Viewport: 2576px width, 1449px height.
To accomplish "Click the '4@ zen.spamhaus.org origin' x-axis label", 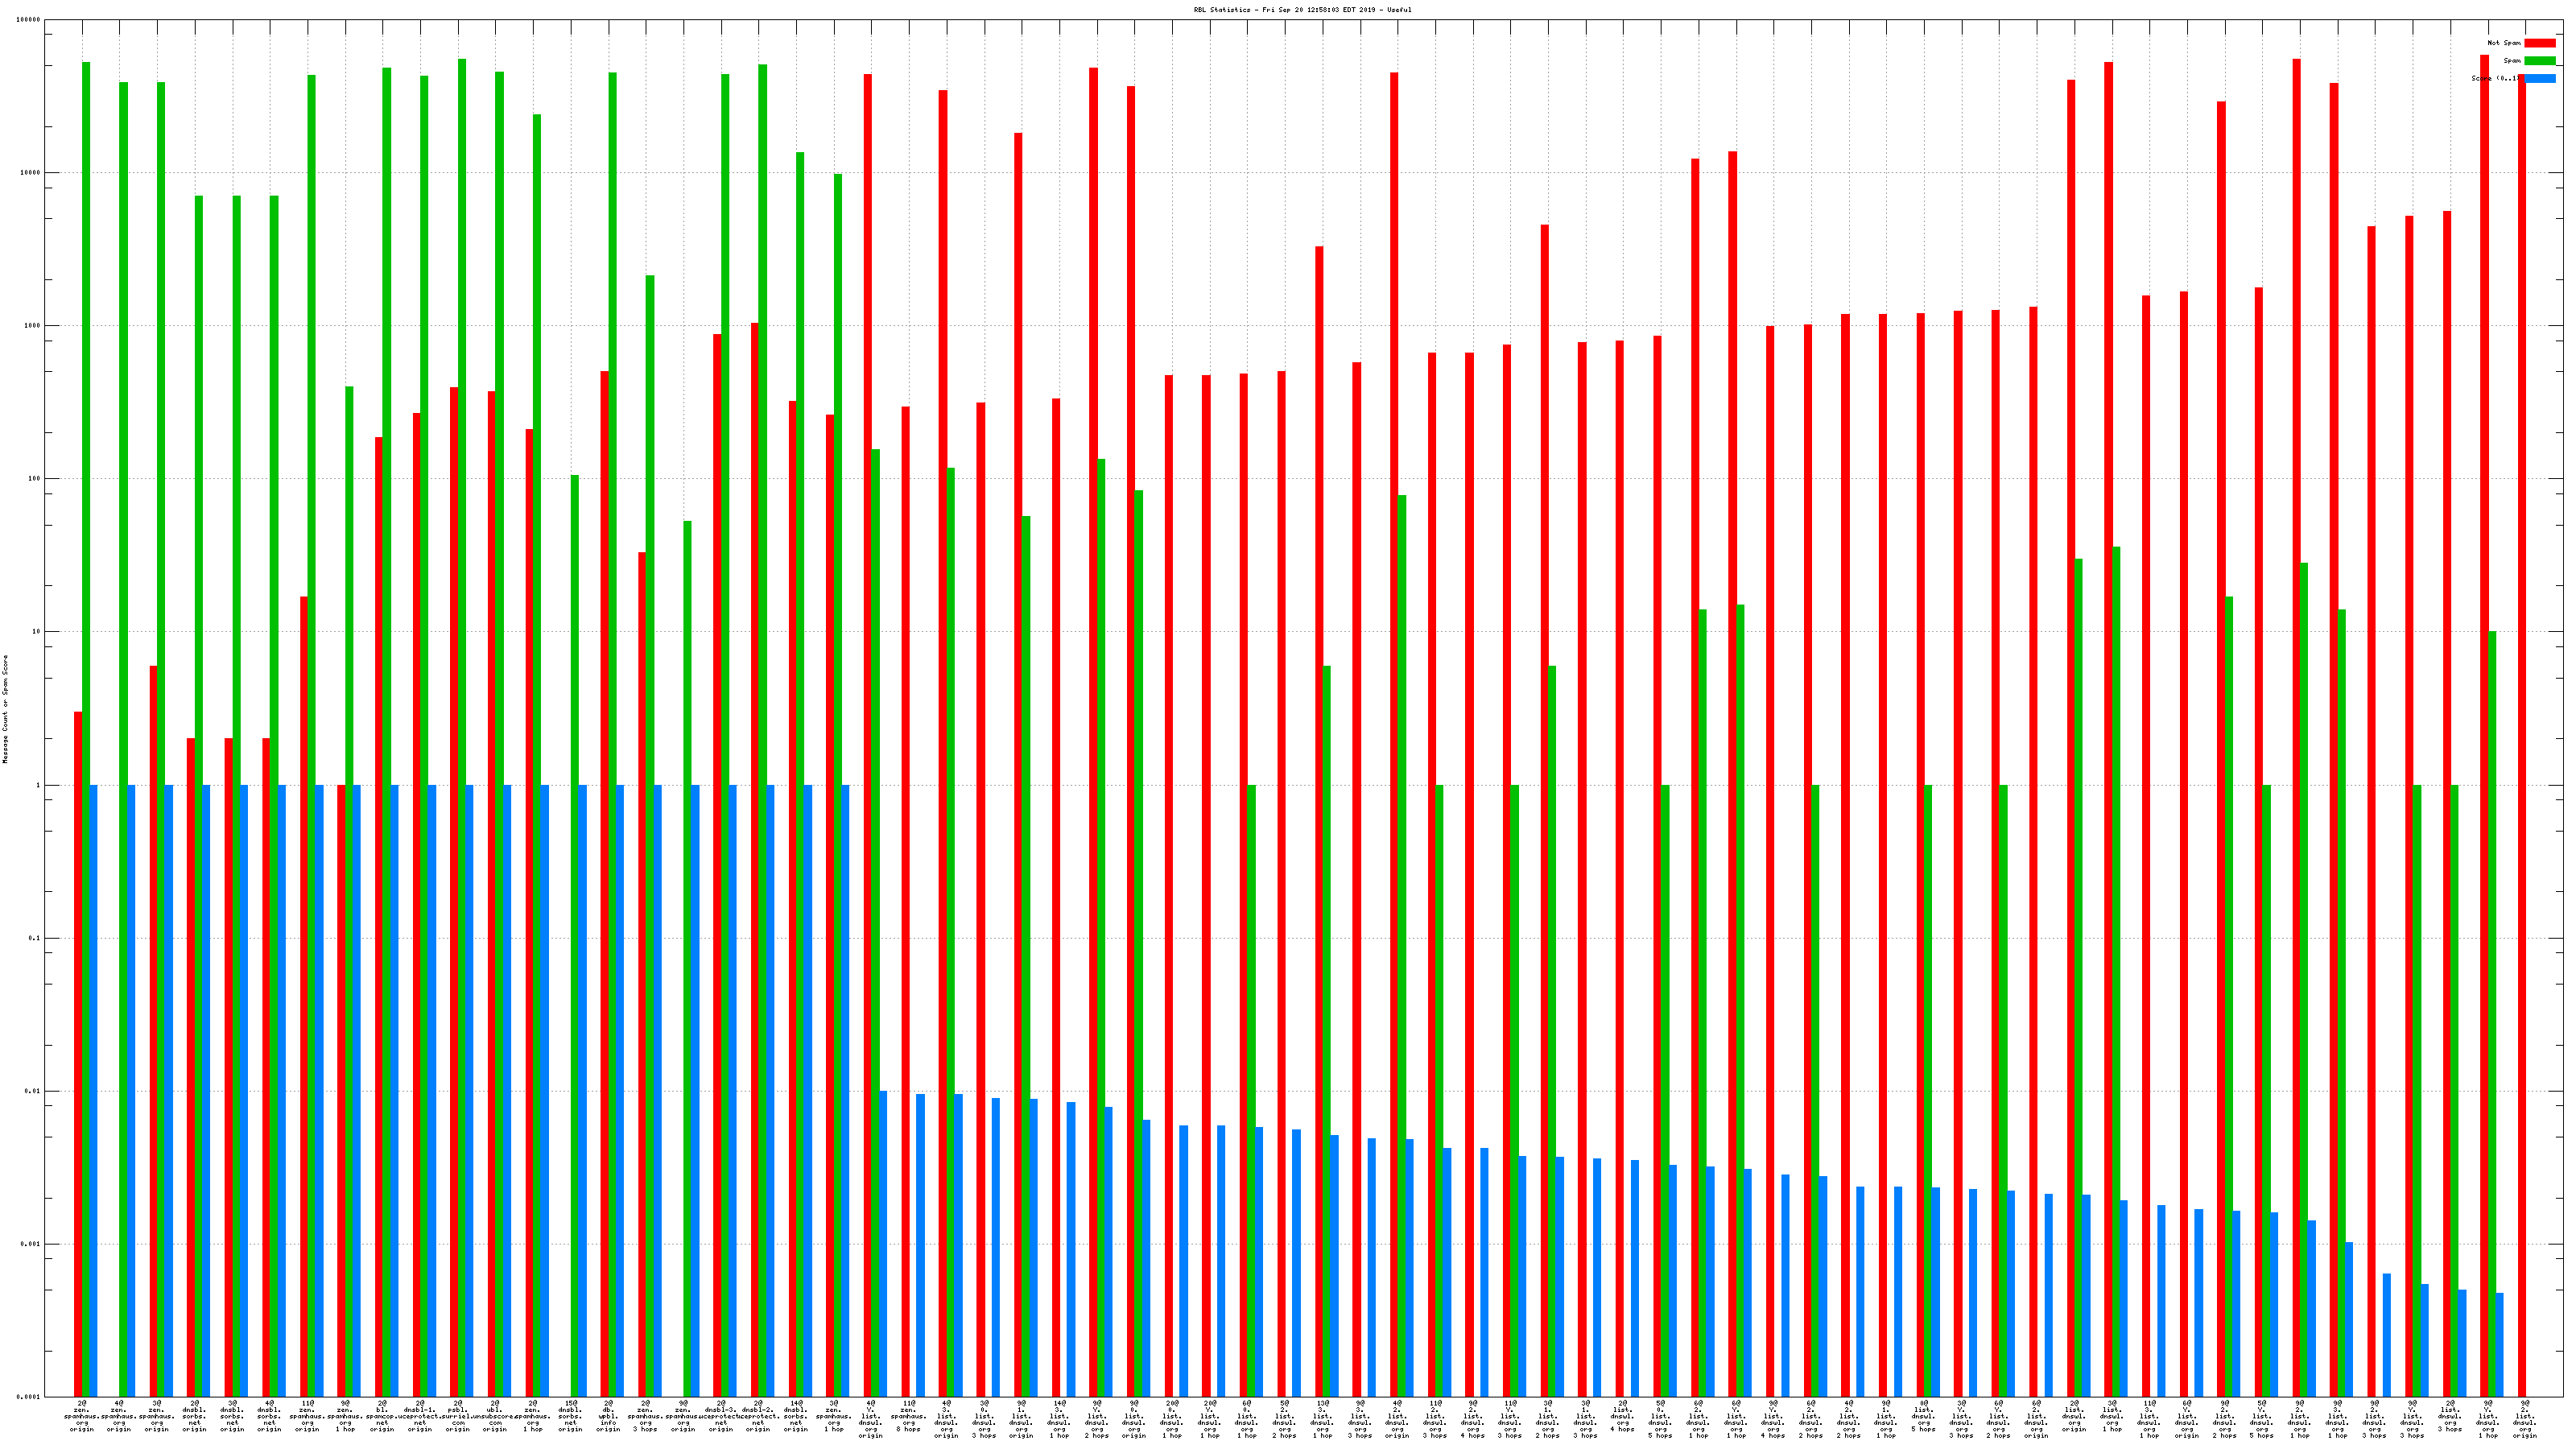I will [x=119, y=1416].
